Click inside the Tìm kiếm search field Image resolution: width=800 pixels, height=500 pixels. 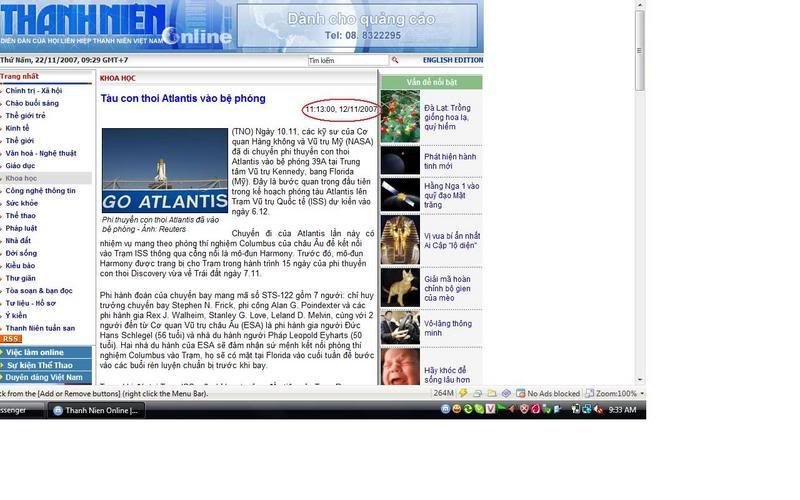click(x=347, y=60)
